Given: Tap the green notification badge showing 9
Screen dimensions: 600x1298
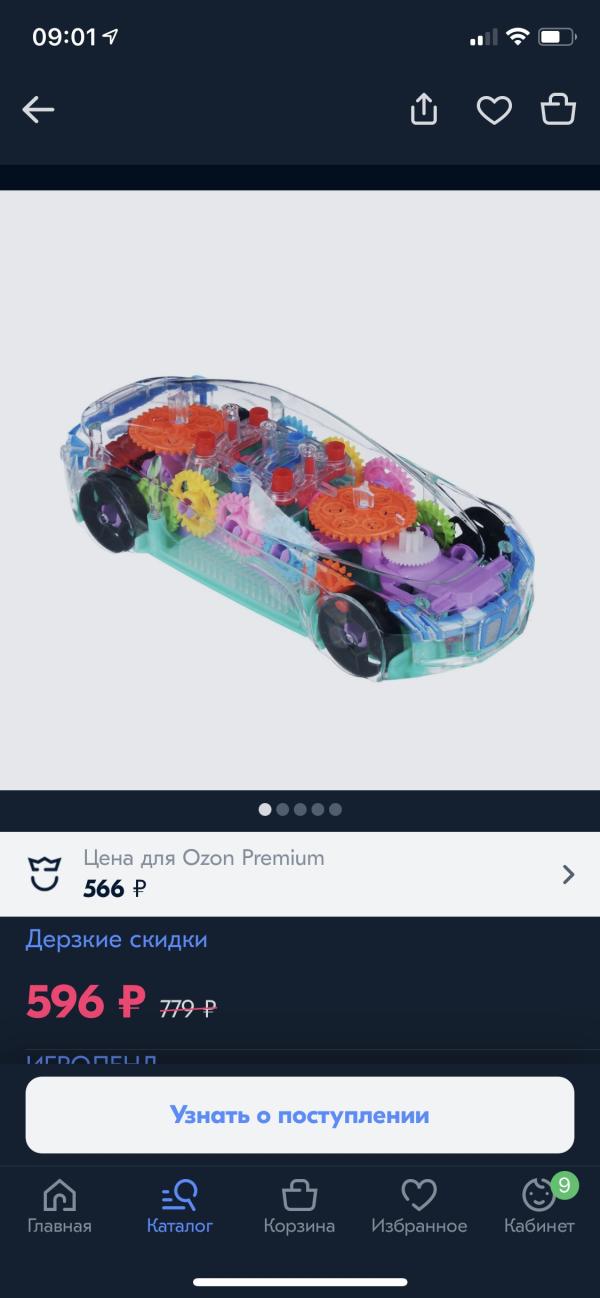Looking at the screenshot, I should point(564,1186).
